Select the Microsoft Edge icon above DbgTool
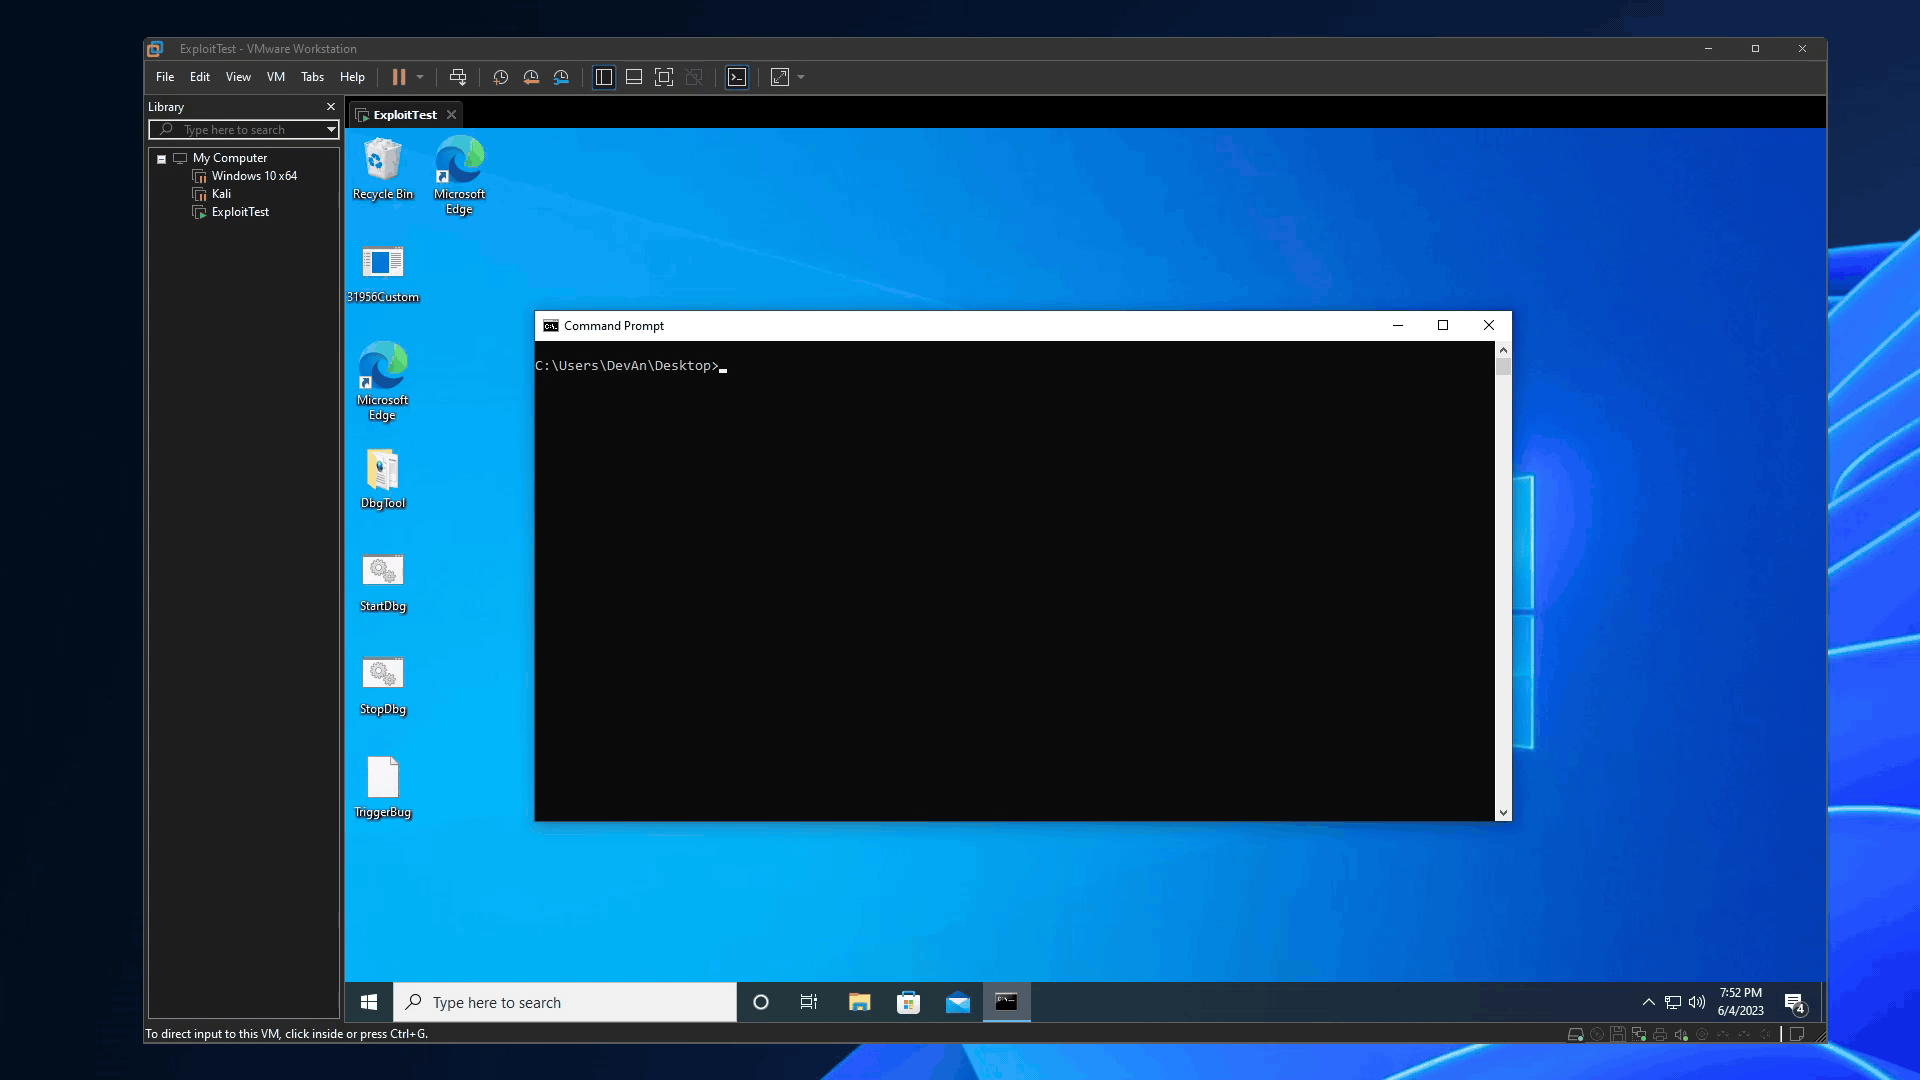The width and height of the screenshot is (1920, 1080). 383,382
